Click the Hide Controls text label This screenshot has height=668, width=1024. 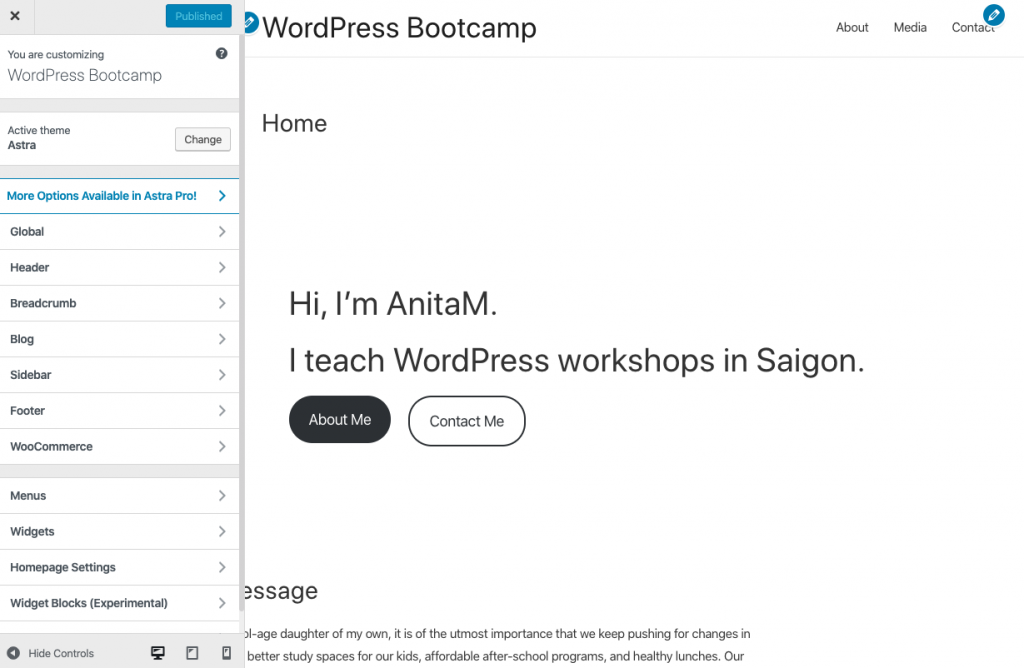tap(61, 653)
